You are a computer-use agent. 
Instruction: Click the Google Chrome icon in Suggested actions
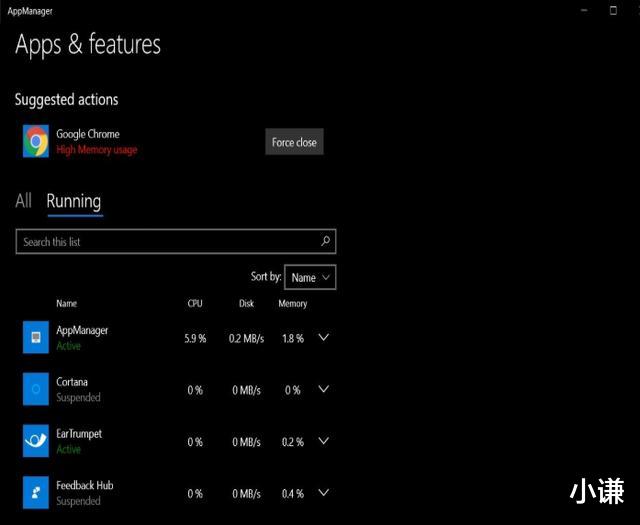[x=36, y=141]
